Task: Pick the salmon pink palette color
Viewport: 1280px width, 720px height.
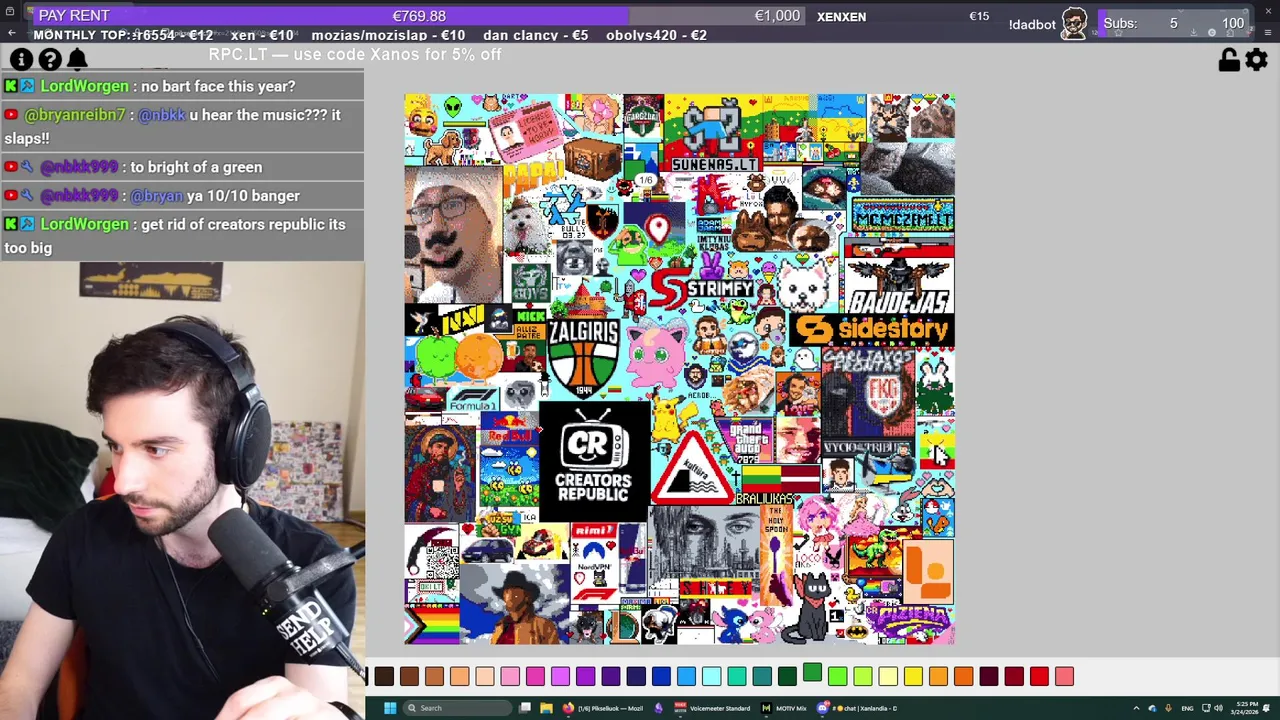Action: (1064, 677)
